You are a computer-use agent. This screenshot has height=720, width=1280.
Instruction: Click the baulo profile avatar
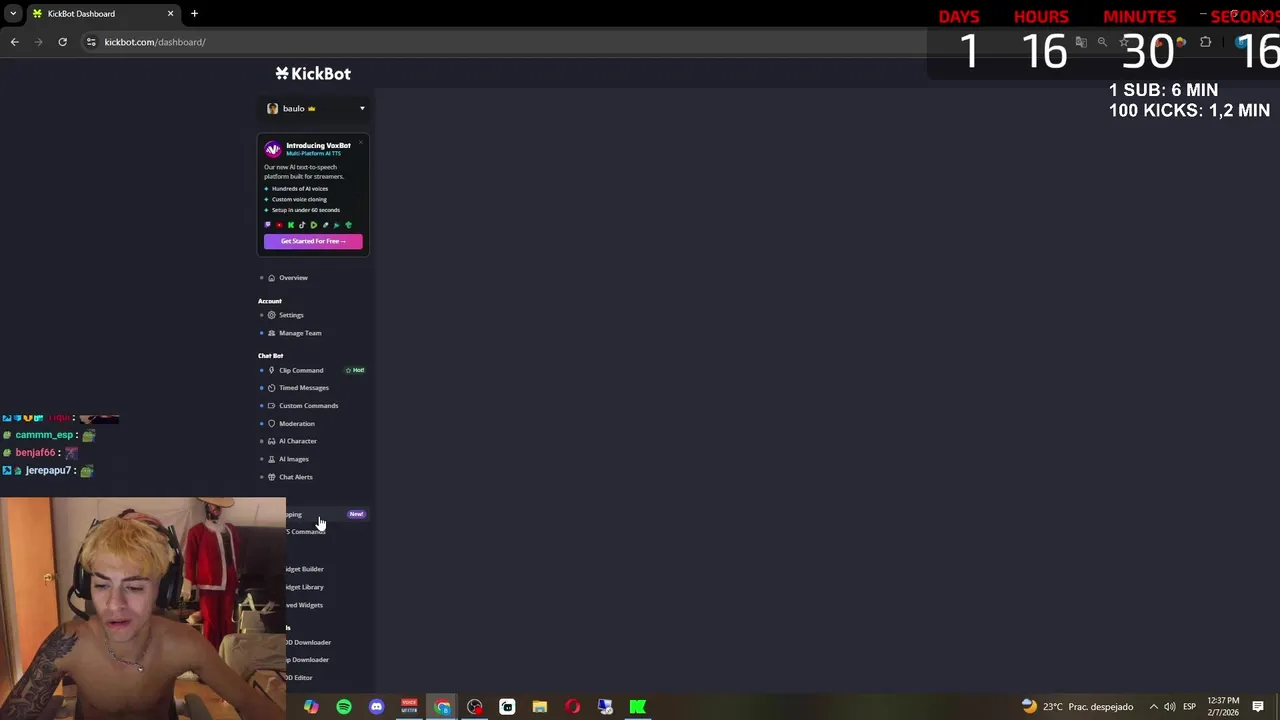(272, 109)
